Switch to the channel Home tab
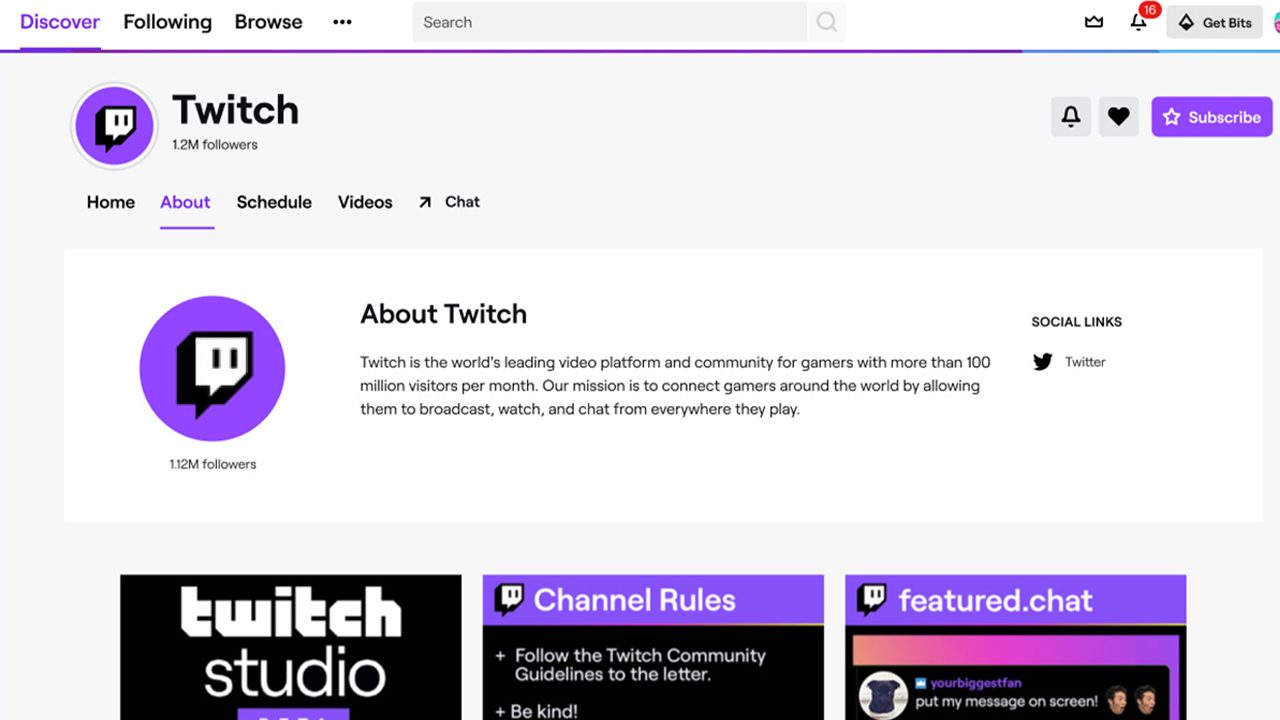 pyautogui.click(x=110, y=202)
